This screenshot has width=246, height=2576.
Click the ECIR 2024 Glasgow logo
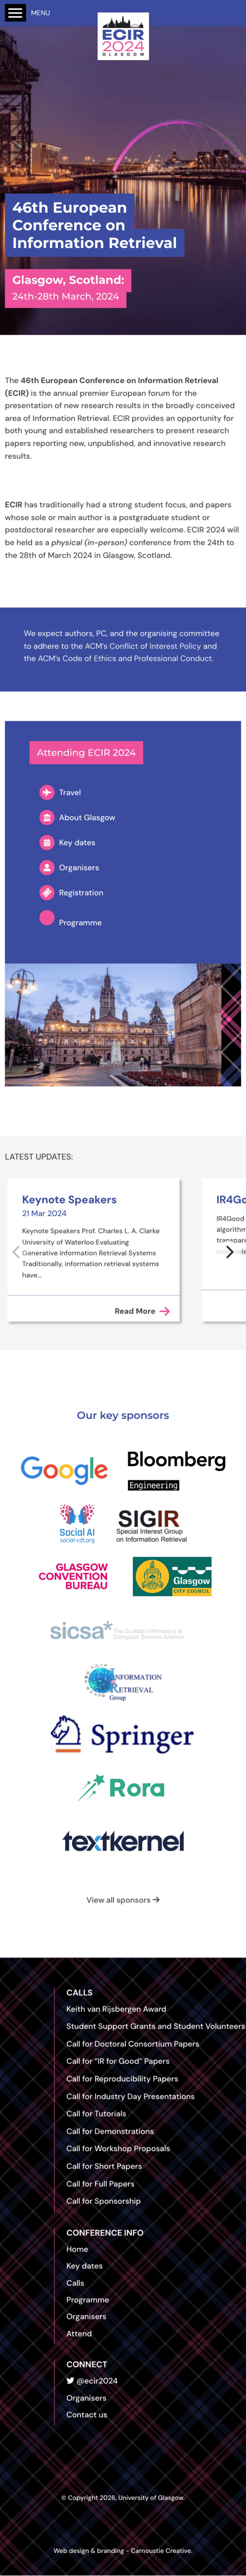coord(123,36)
